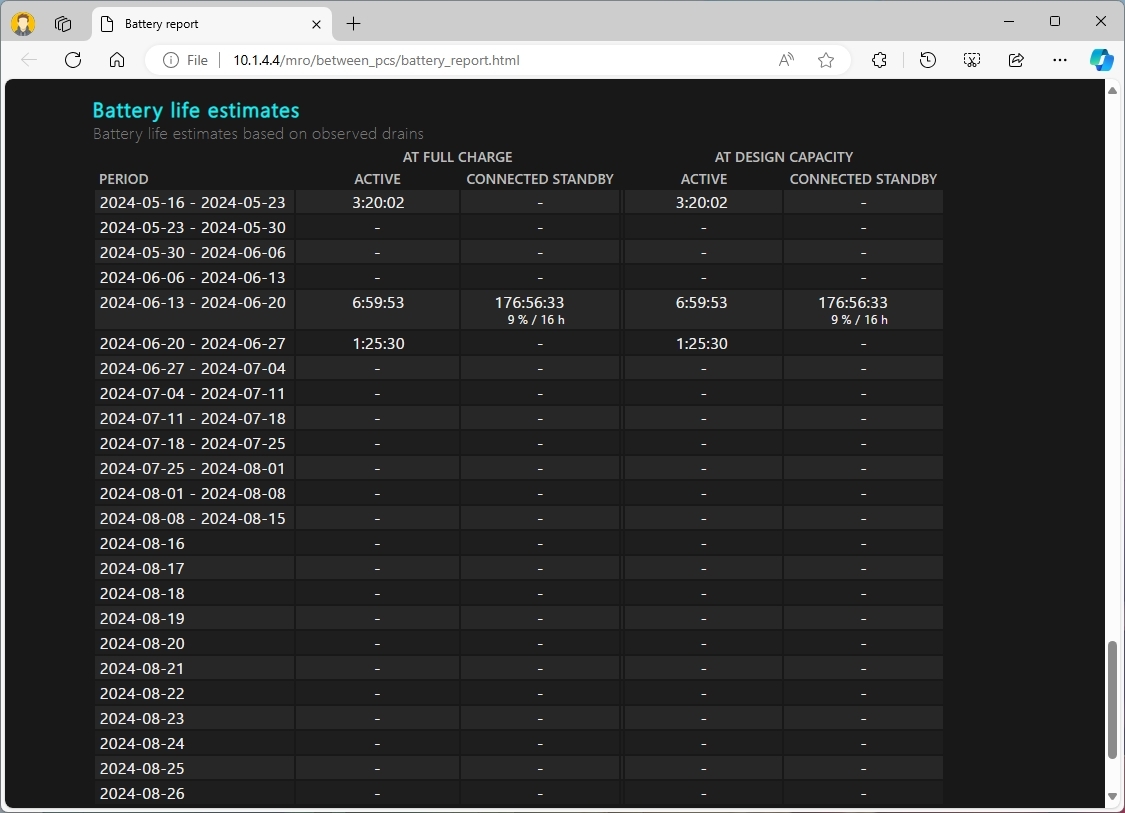Select the 2024-08-25 row date
The width and height of the screenshot is (1125, 813).
(142, 768)
